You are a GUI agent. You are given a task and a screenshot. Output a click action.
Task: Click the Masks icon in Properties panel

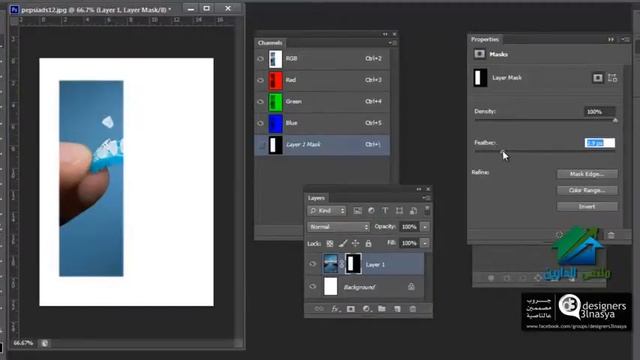[480, 54]
